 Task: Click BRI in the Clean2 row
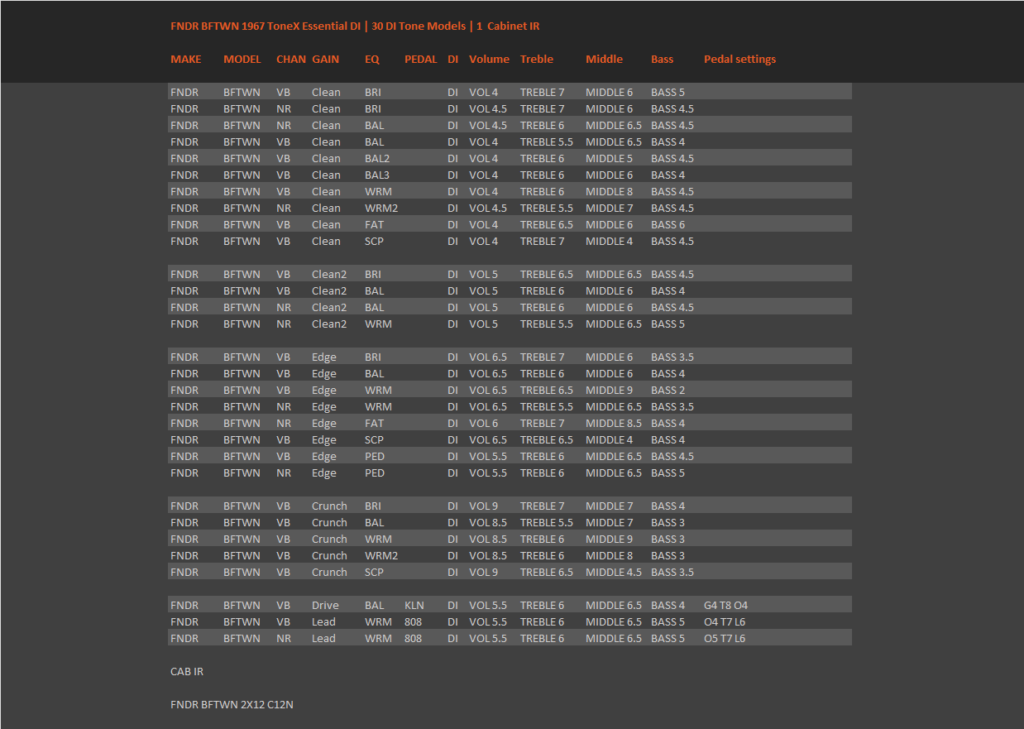coord(372,274)
